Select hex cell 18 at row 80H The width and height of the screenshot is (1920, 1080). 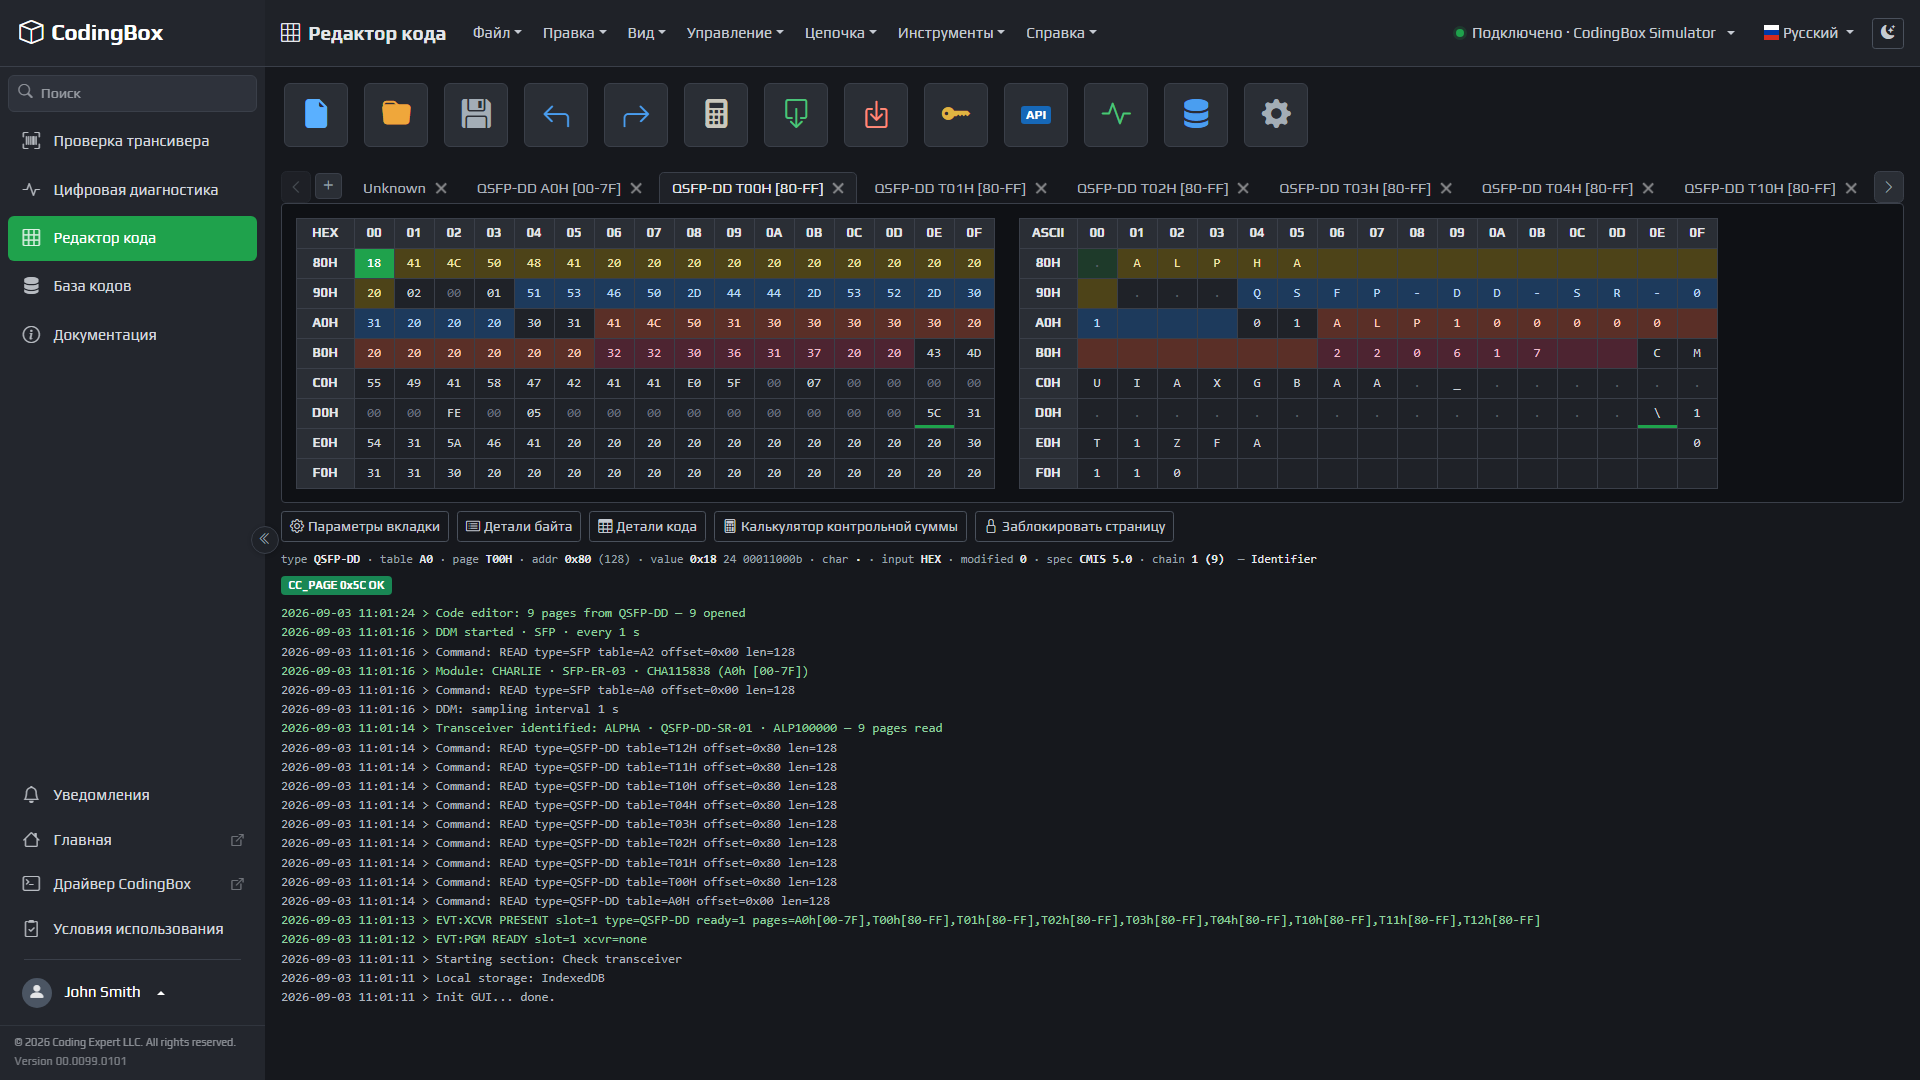(374, 263)
